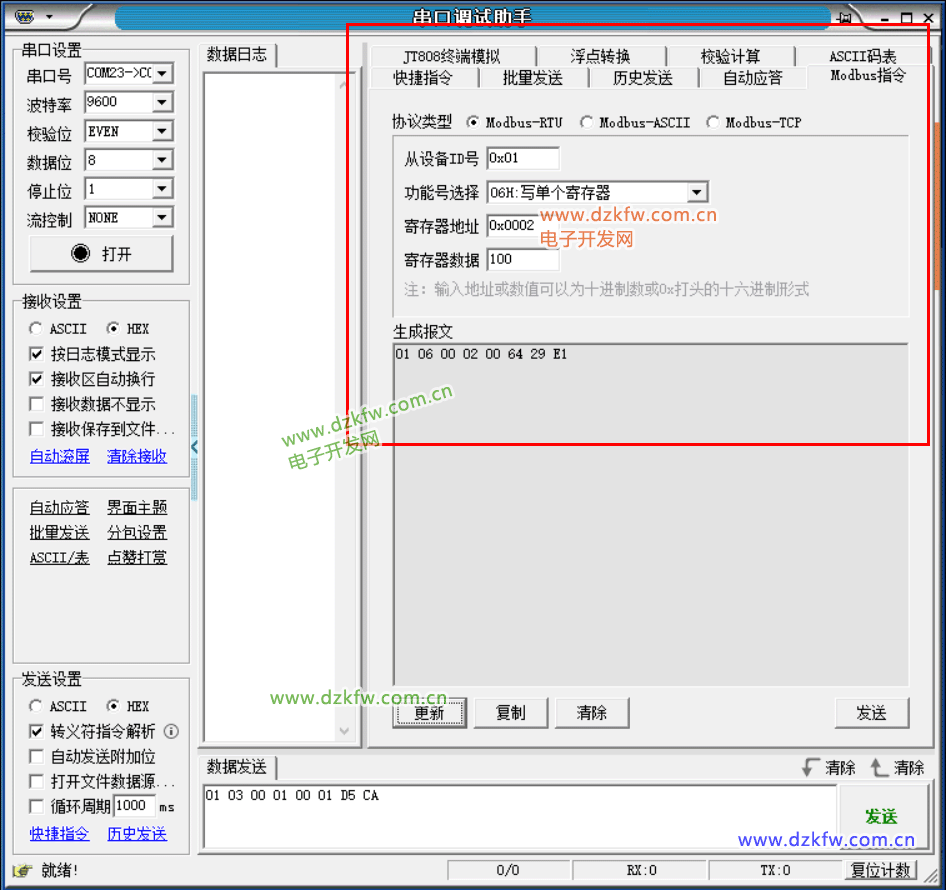Click the 复制 button under generated message
The height and width of the screenshot is (890, 946).
[x=510, y=713]
